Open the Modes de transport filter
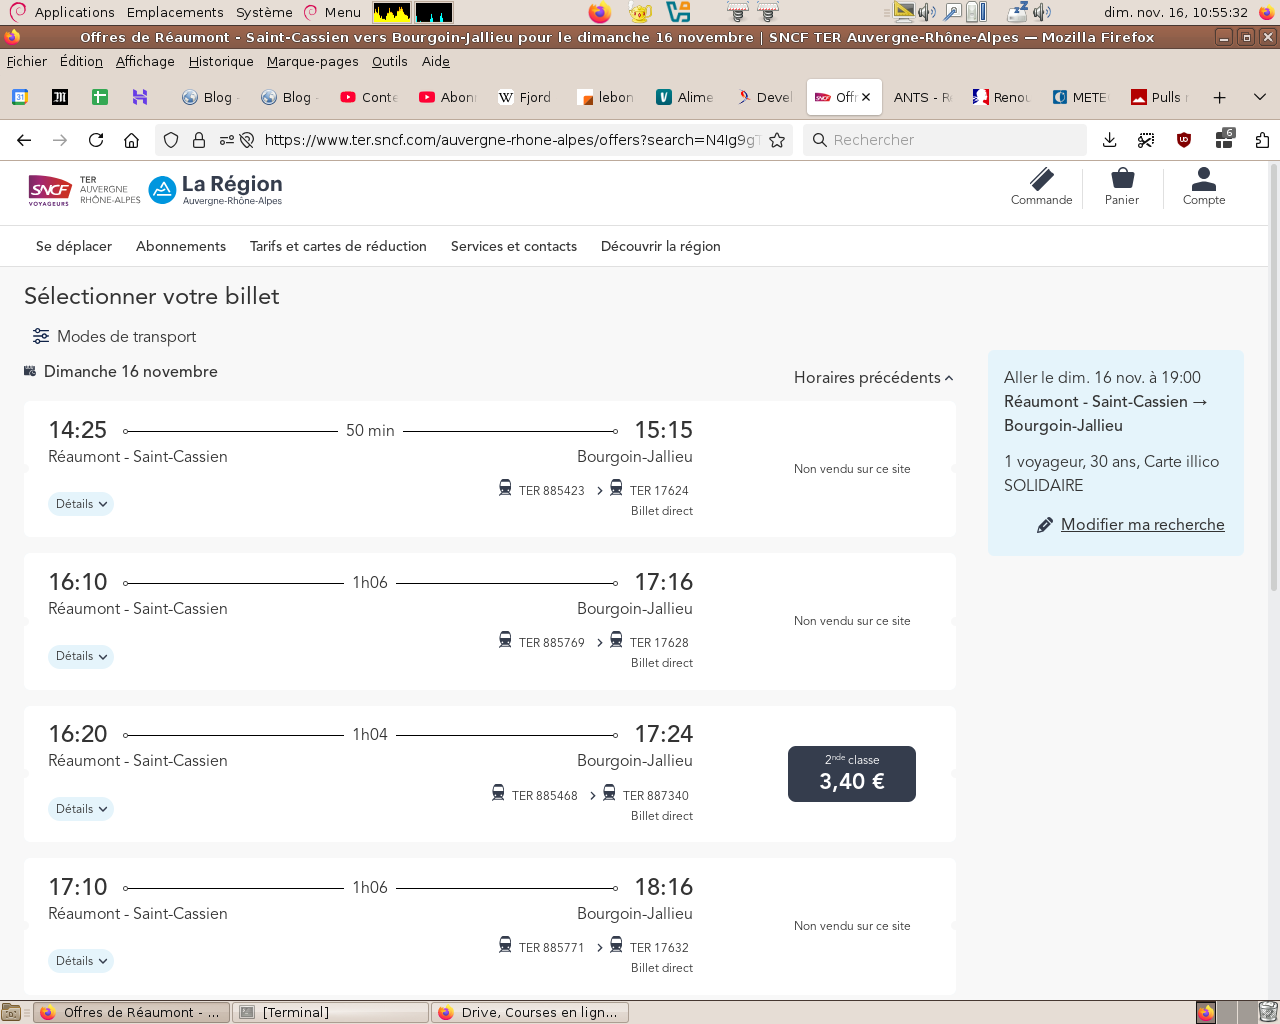This screenshot has height=1024, width=1280. [x=114, y=337]
